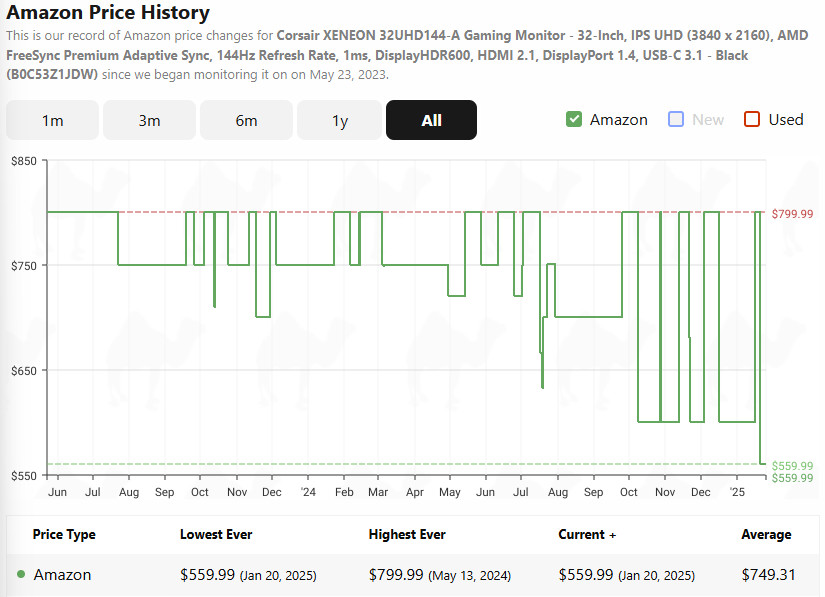Click the Highest Ever column header

click(406, 534)
